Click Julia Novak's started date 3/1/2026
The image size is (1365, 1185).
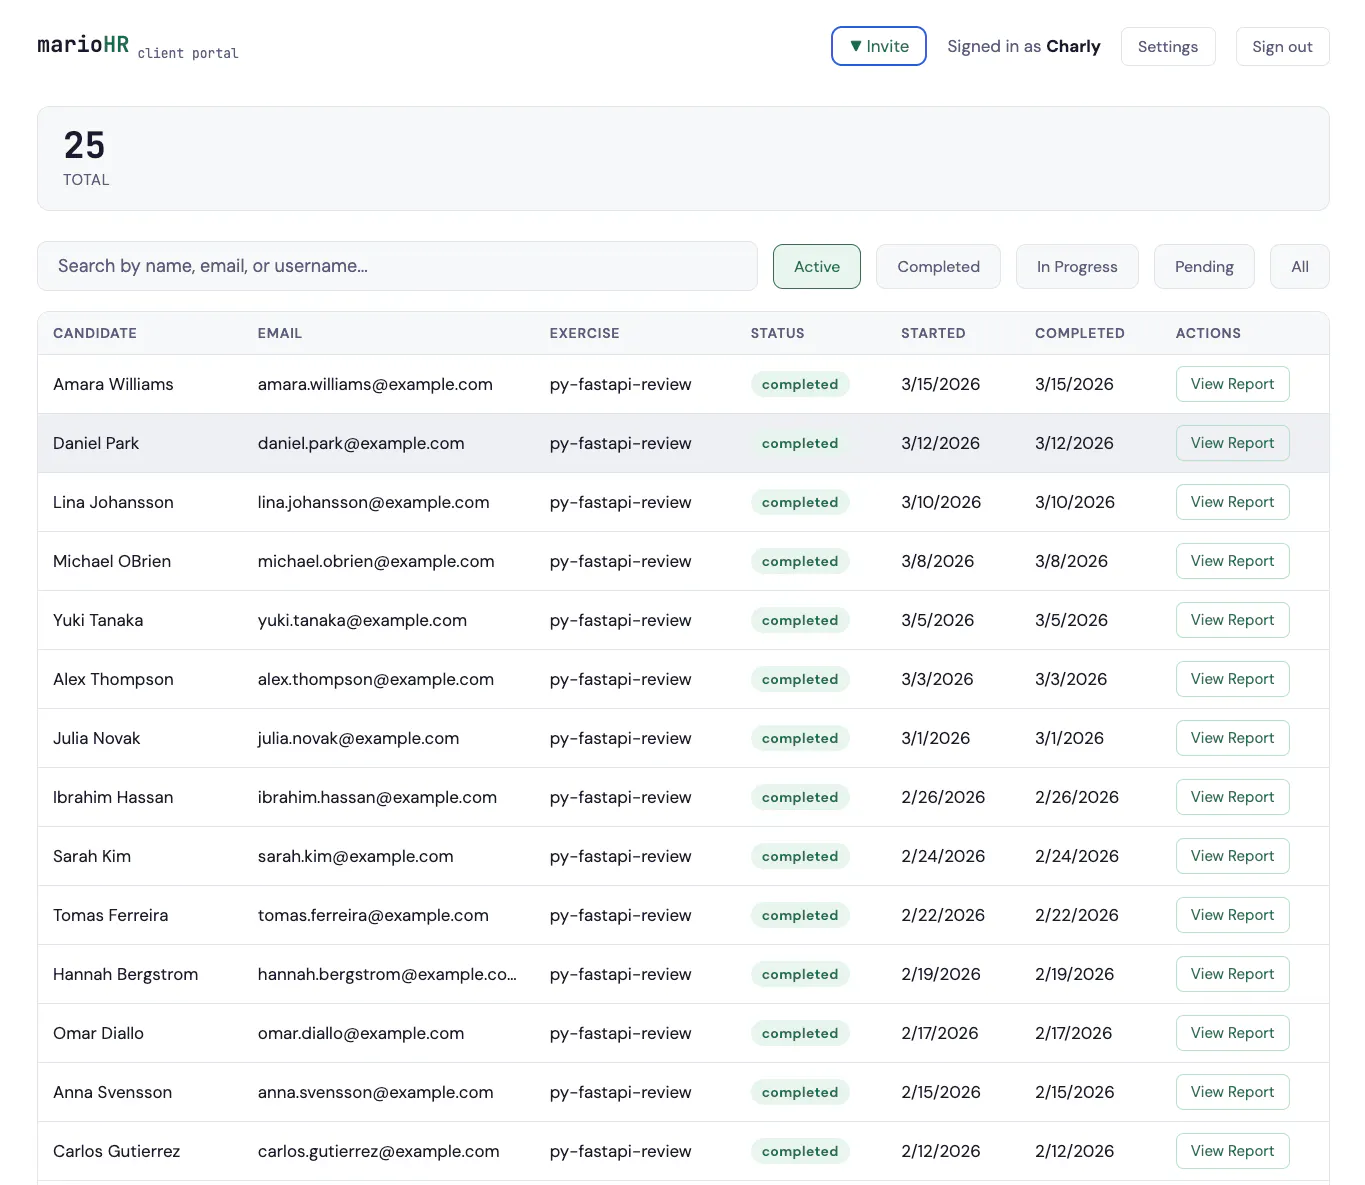tap(936, 738)
